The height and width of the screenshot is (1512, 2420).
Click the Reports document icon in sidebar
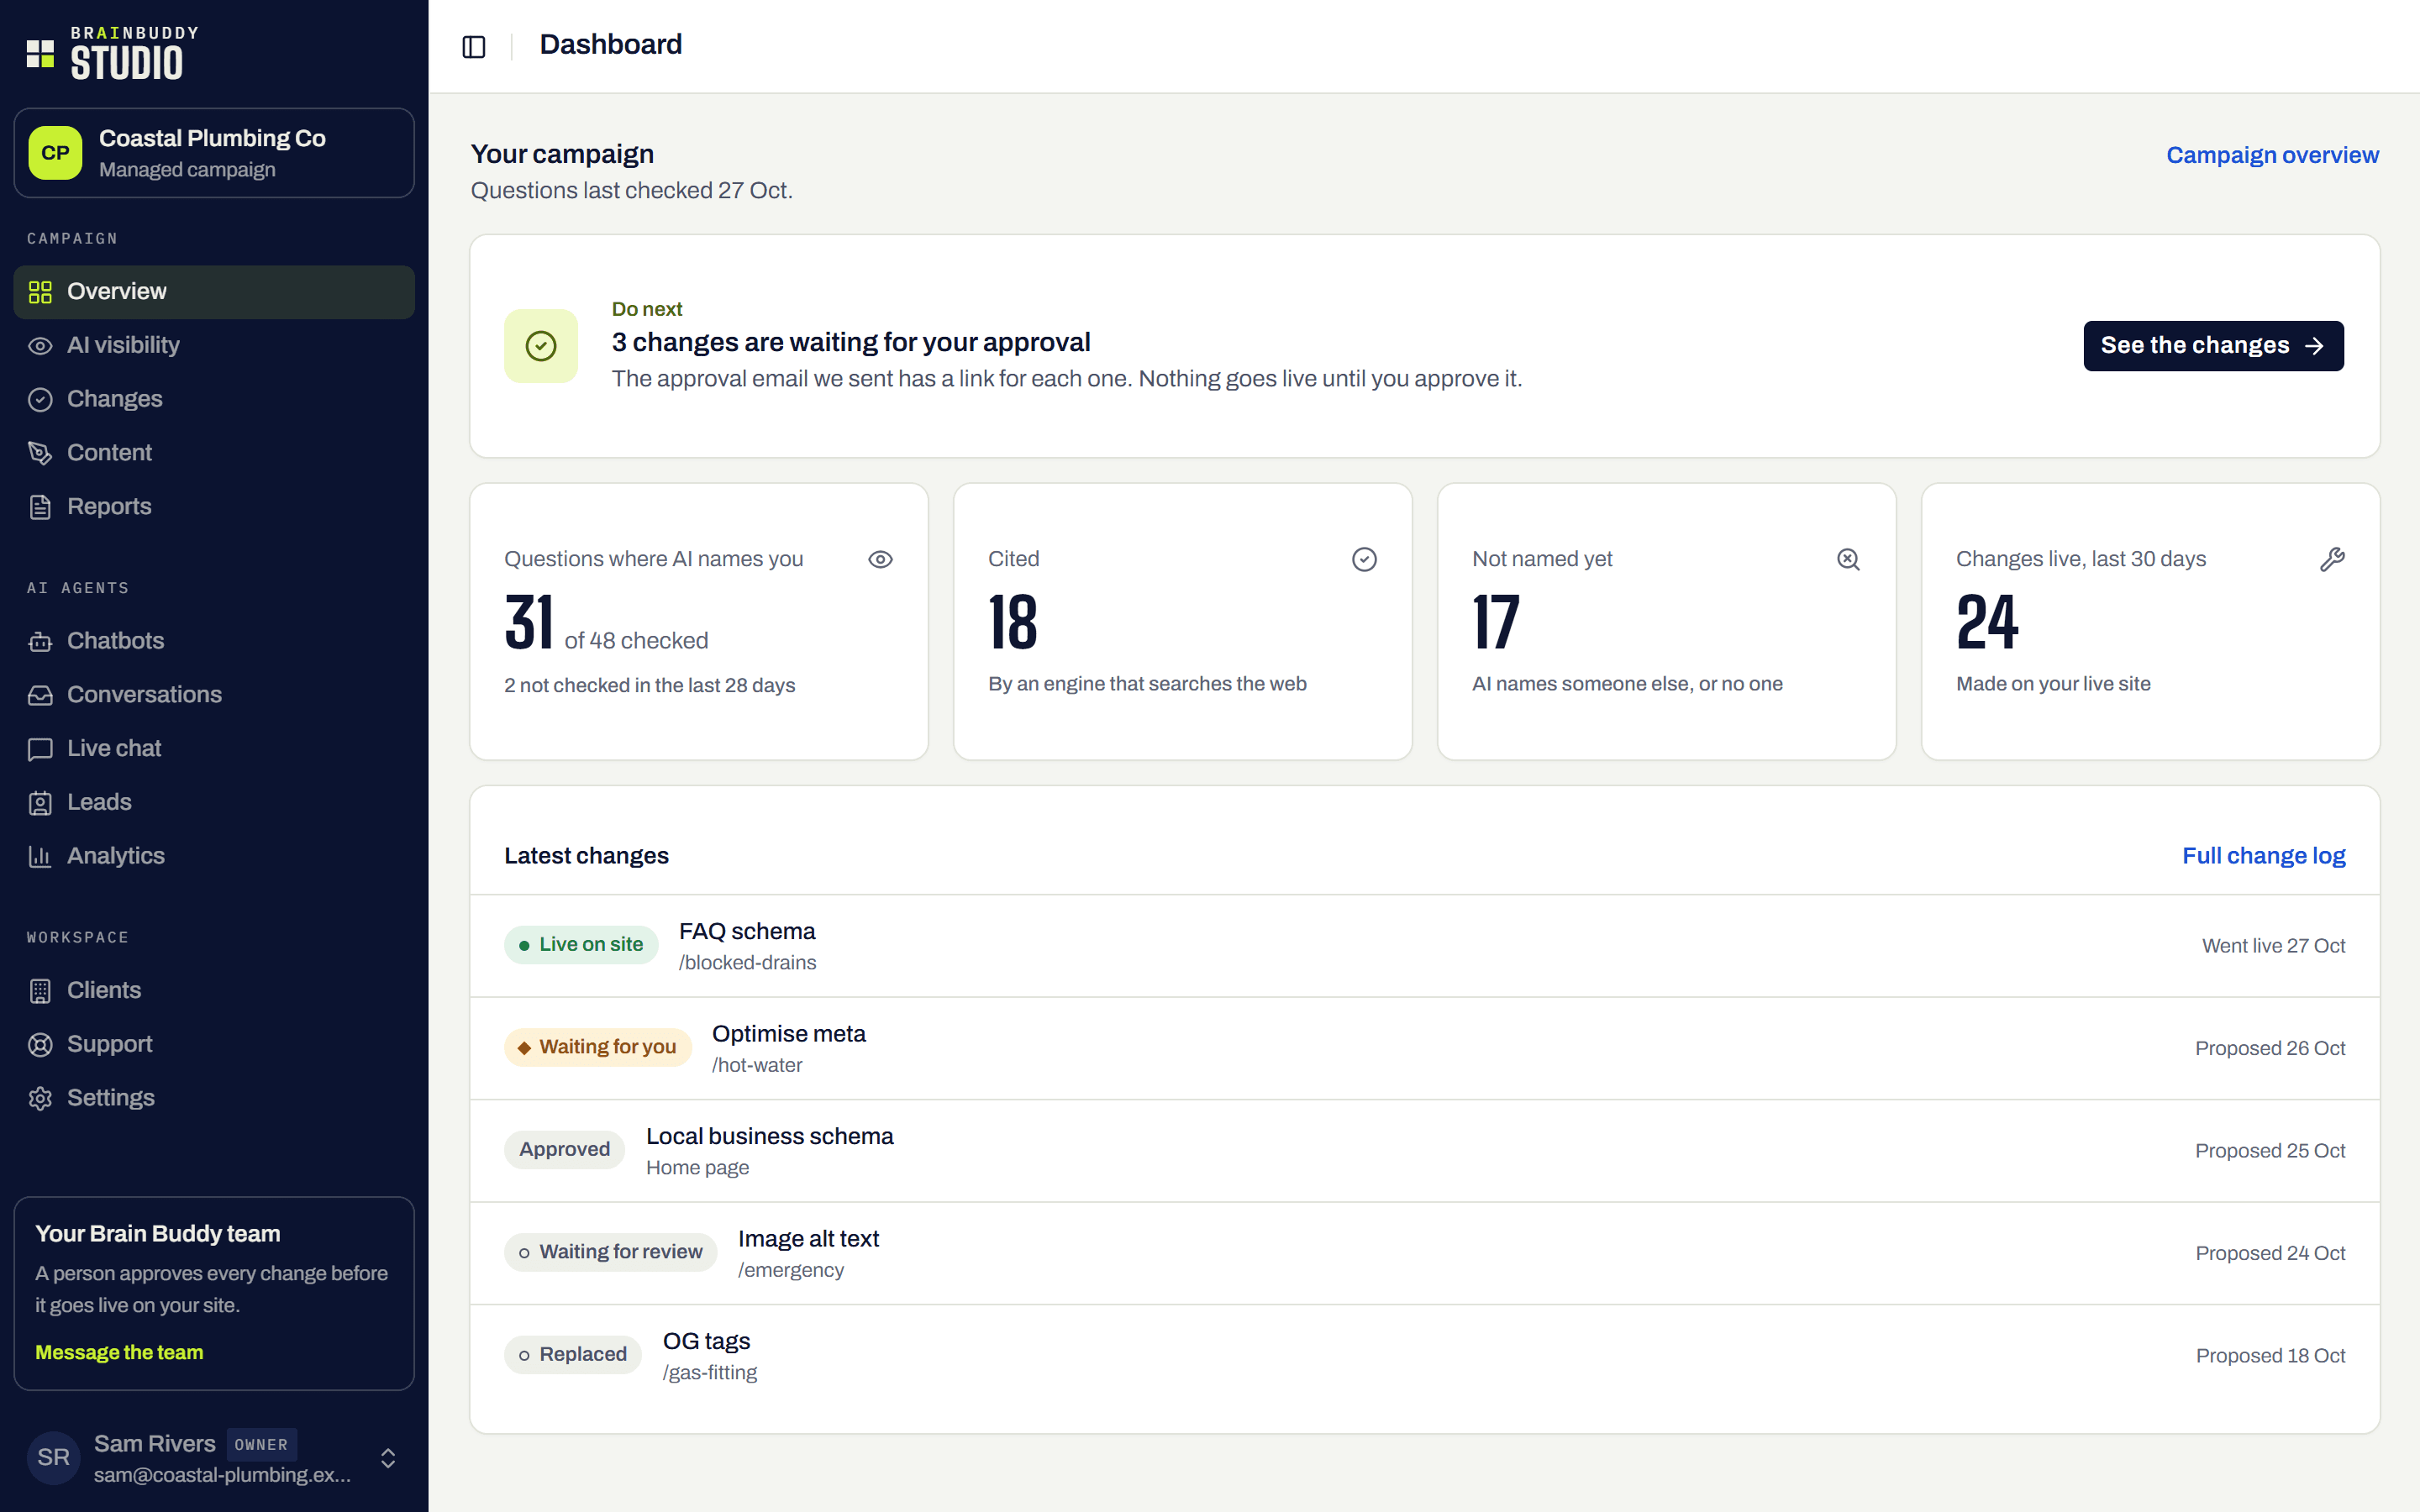pos(40,507)
